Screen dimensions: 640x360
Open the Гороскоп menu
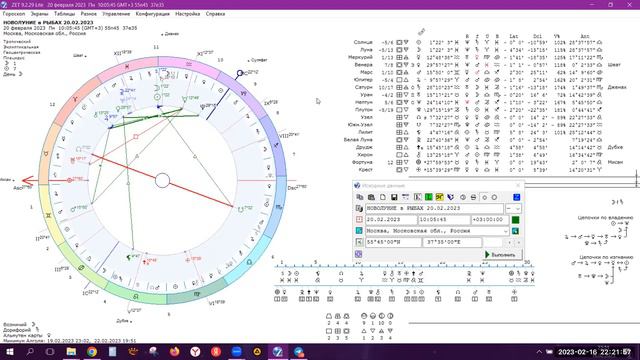coord(14,14)
